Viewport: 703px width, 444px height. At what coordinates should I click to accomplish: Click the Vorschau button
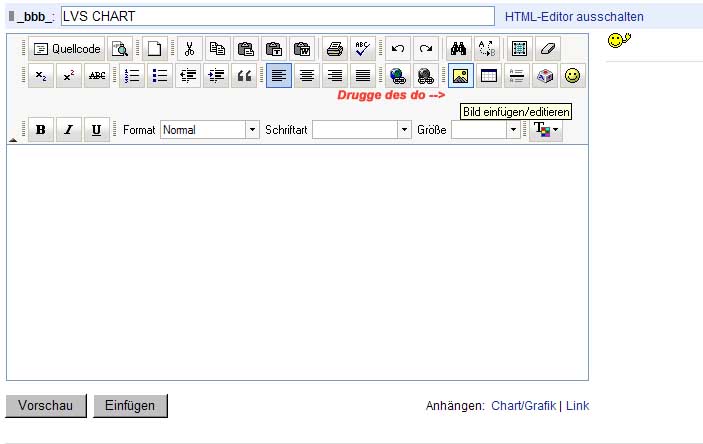(x=46, y=405)
